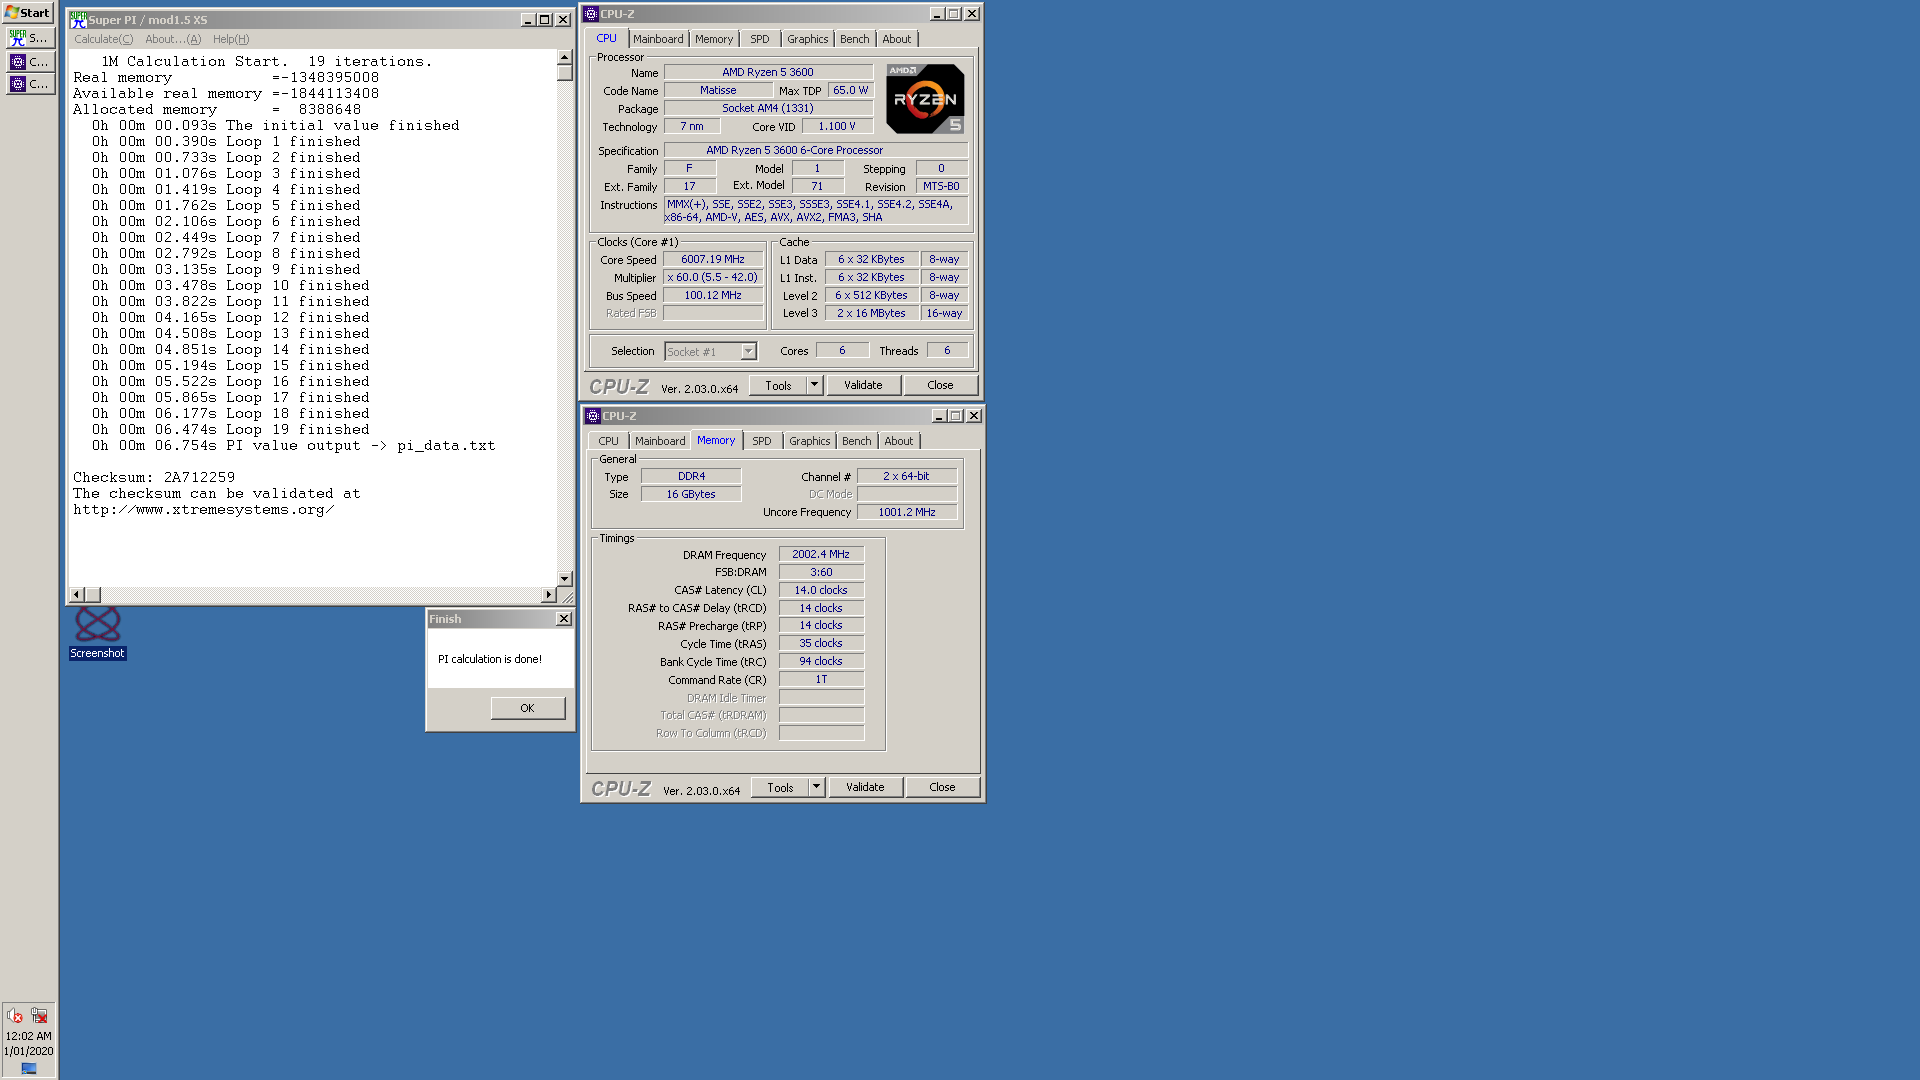Expand Tools dropdown arrow in upper CPU-Z
Viewport: 1920px width, 1080px height.
(815, 385)
